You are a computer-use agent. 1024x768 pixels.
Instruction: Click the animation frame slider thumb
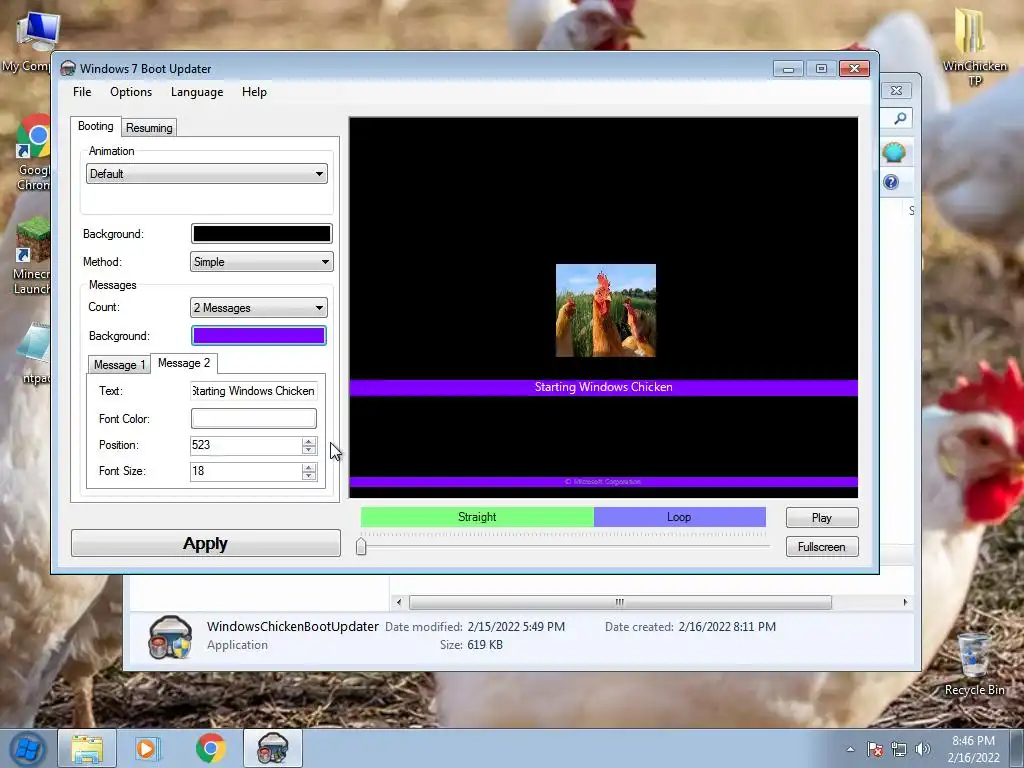pyautogui.click(x=361, y=547)
